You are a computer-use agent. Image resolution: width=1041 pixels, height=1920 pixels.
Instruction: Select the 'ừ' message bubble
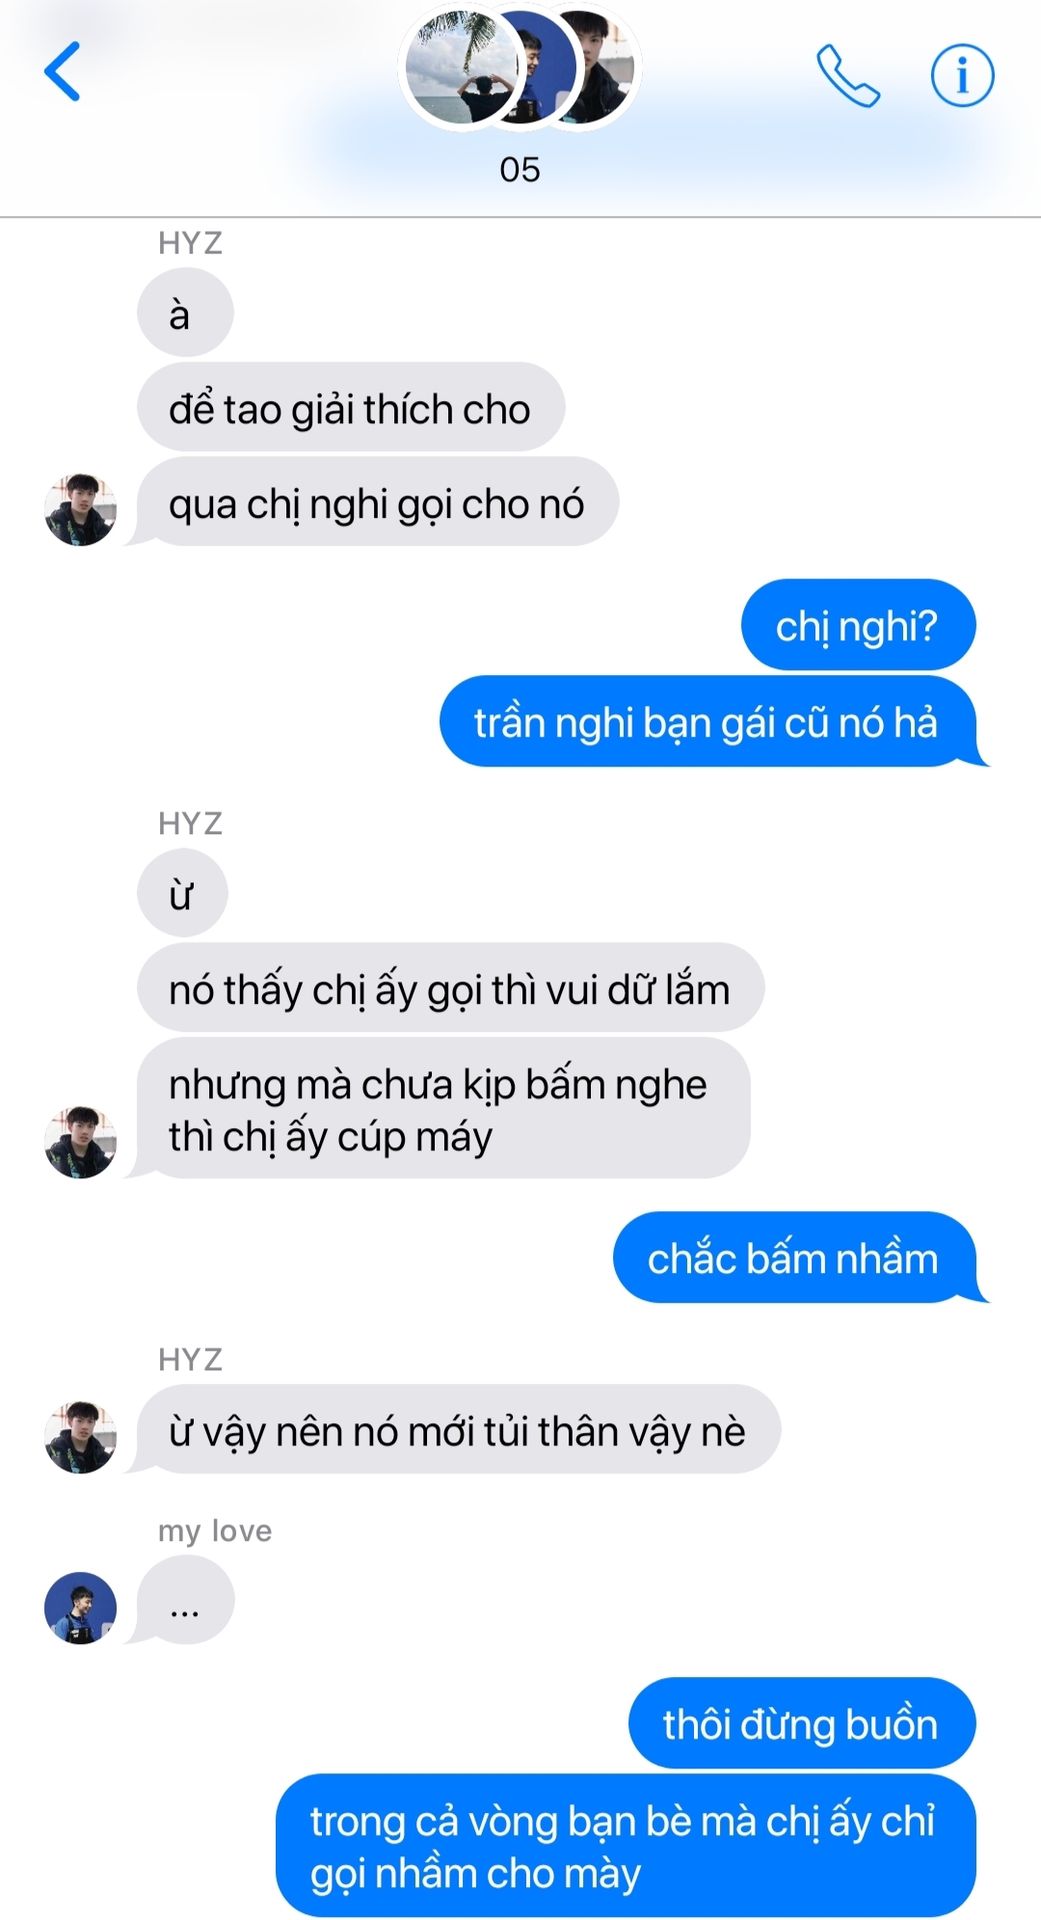click(x=182, y=893)
